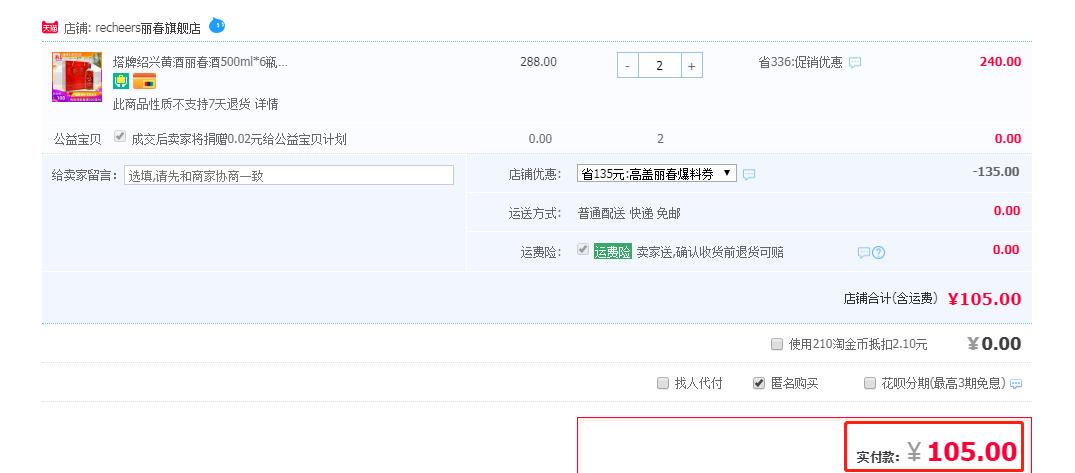
Task: Click the 此商品性质不支持7天退货 notice text
Action: click(x=182, y=105)
